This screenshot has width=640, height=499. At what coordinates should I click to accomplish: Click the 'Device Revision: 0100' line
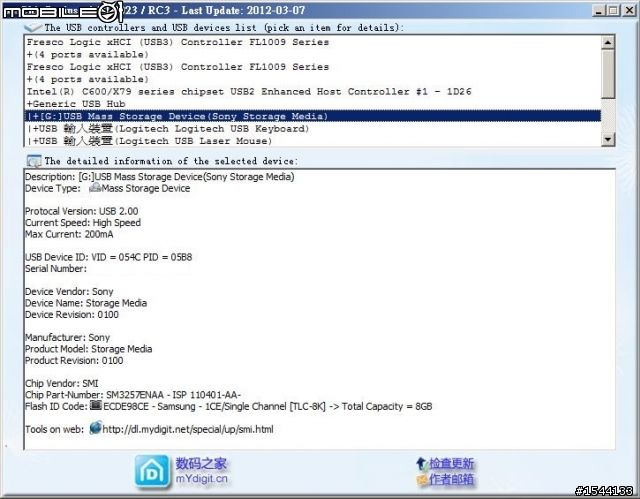point(72,315)
